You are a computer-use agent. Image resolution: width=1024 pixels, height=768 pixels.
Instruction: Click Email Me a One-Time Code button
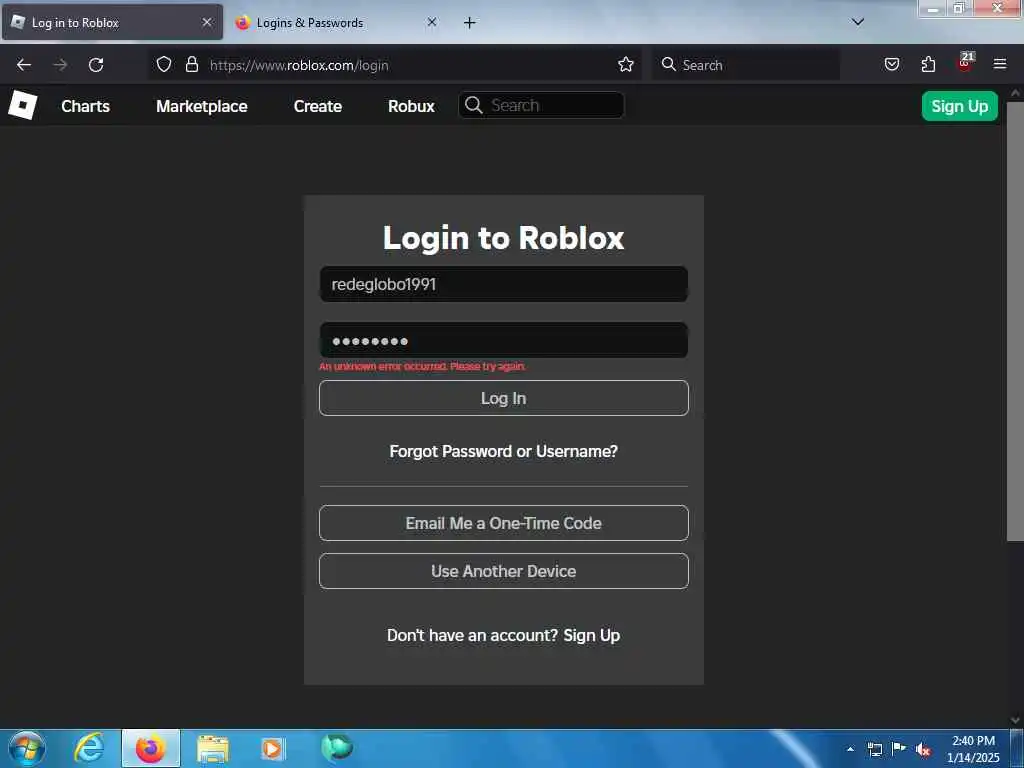504,522
